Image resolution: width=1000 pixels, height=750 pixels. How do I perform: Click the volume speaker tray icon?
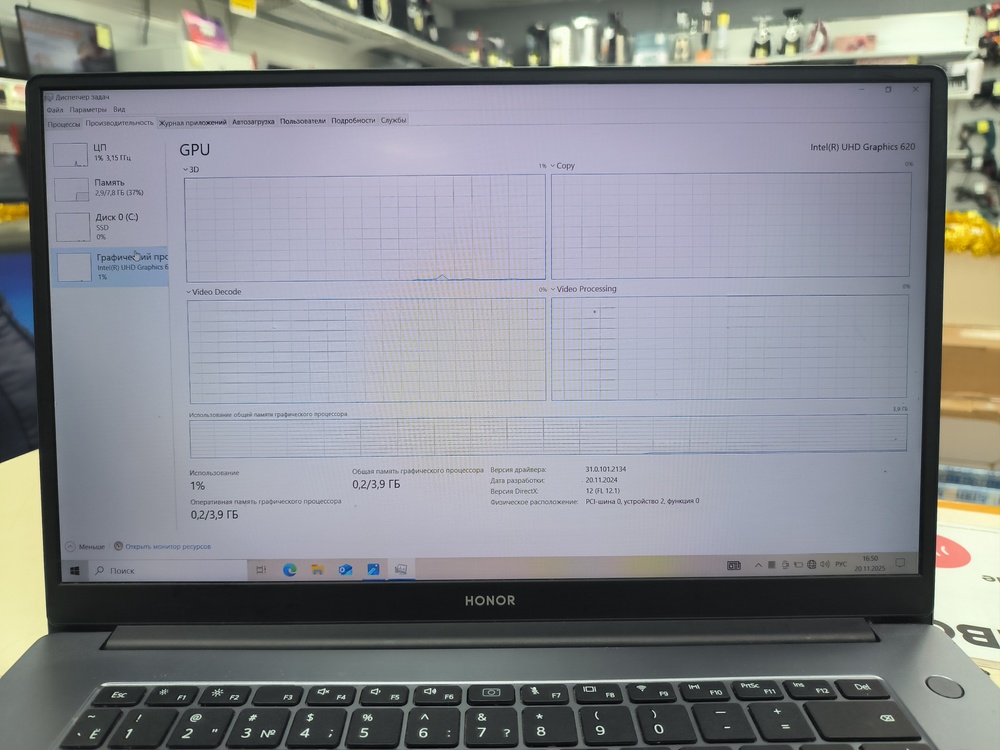pos(824,567)
